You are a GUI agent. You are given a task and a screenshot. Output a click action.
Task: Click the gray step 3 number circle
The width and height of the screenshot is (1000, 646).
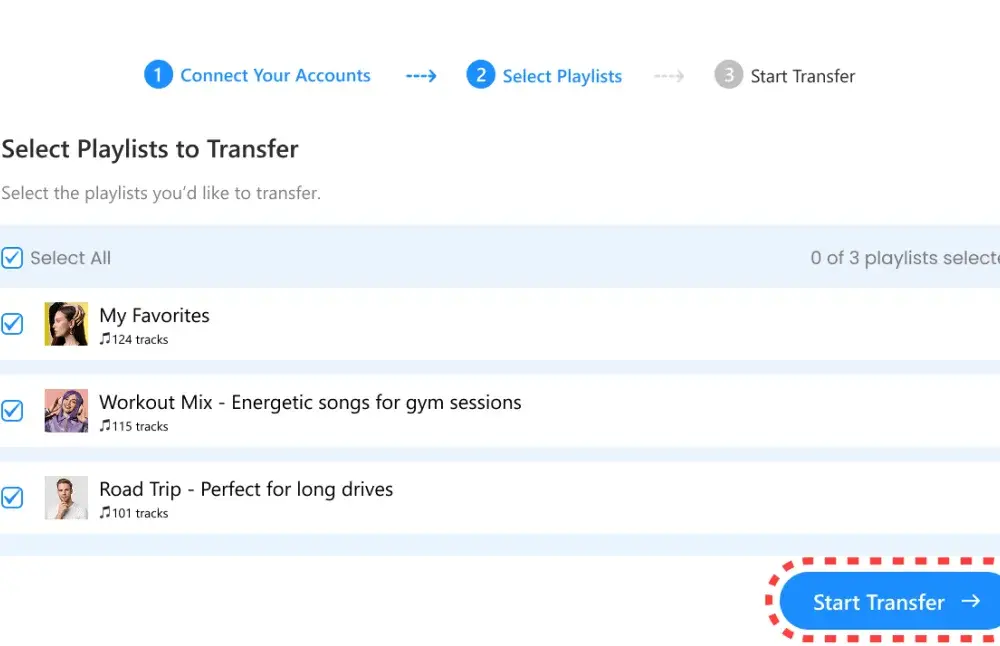(728, 75)
